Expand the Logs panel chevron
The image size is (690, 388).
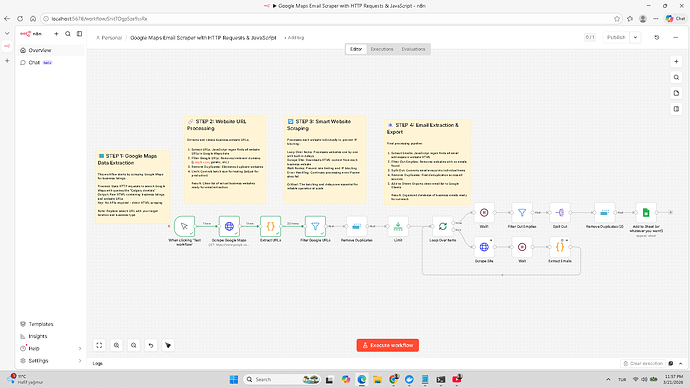coord(680,363)
